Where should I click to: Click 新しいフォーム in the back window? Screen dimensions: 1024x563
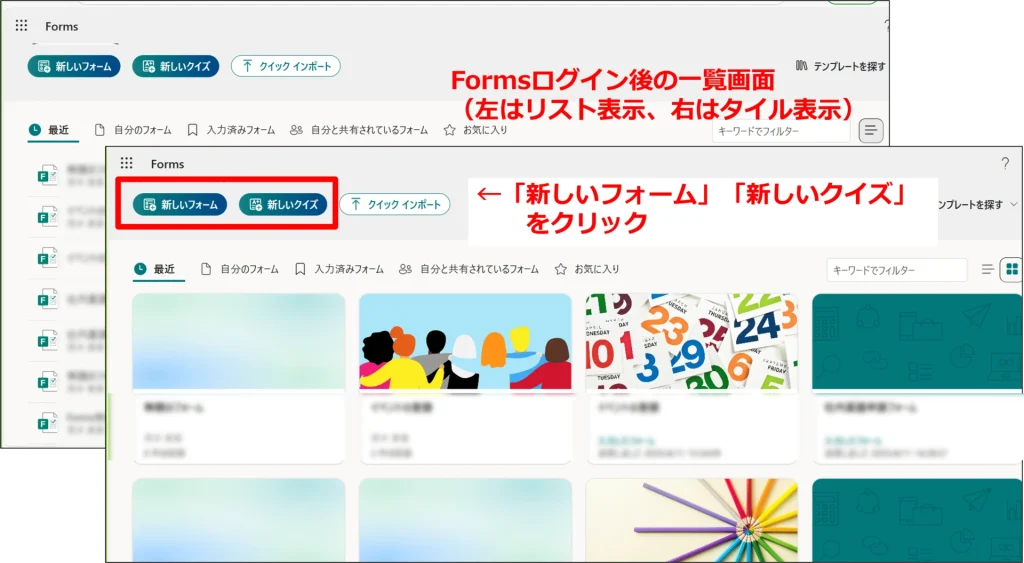(x=74, y=66)
